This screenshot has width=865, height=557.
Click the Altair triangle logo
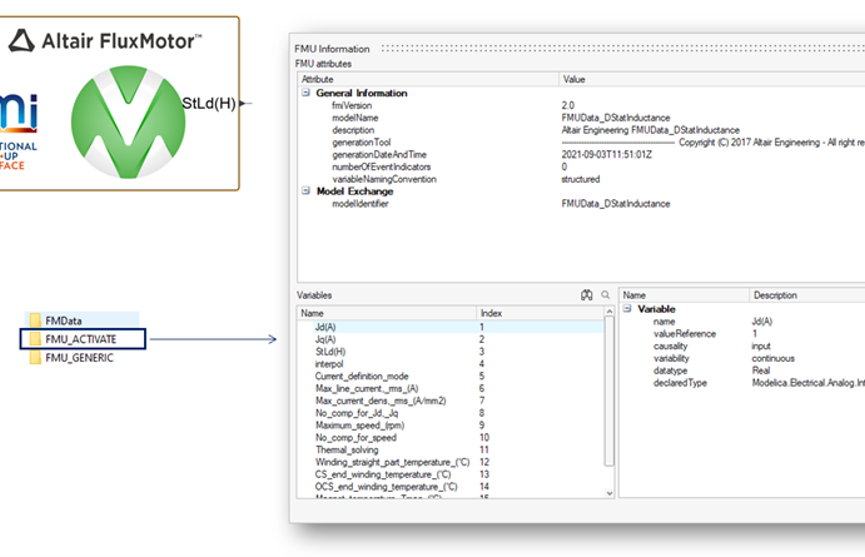[22, 41]
